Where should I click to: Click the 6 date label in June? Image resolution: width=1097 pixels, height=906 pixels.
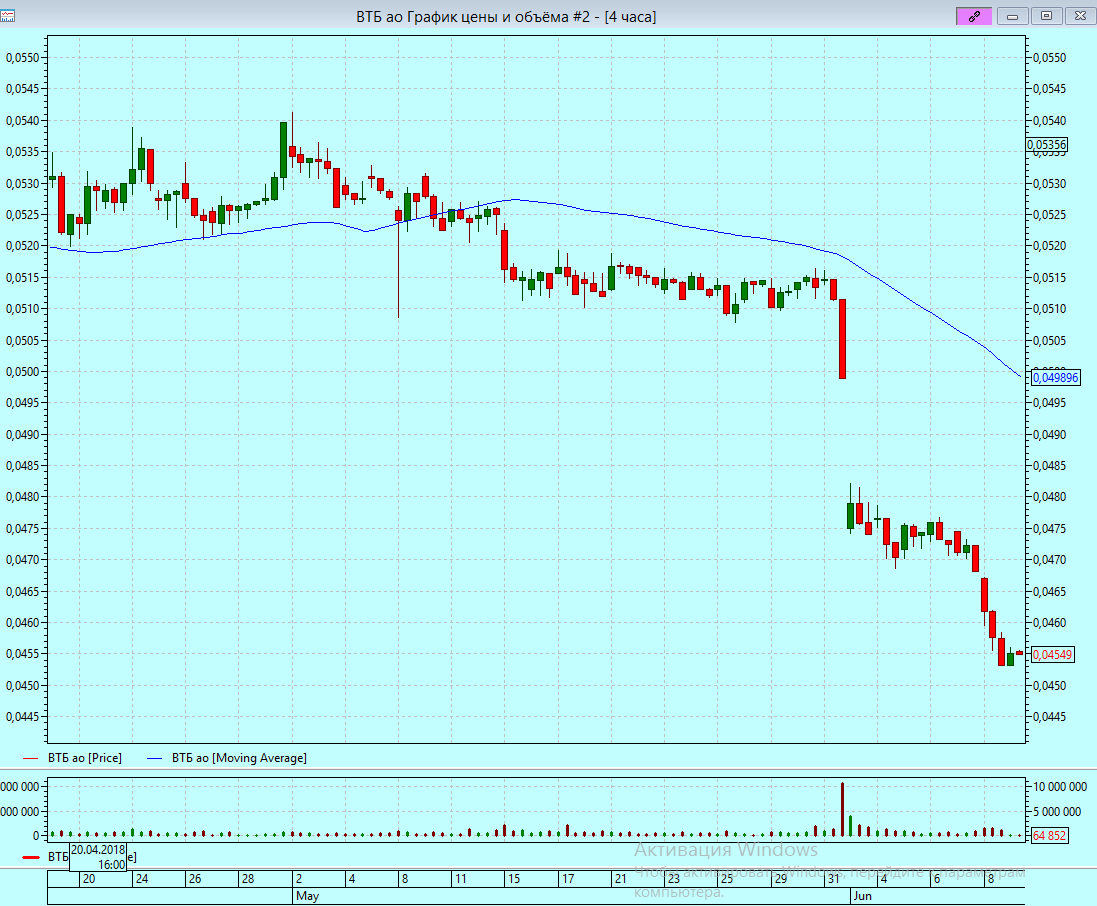point(937,879)
